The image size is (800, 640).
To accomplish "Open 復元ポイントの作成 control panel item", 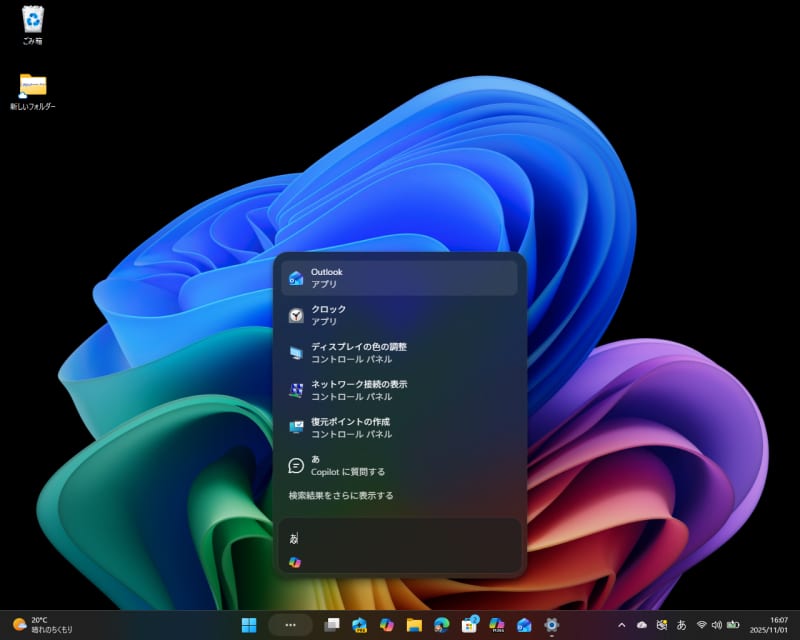I will click(399, 428).
